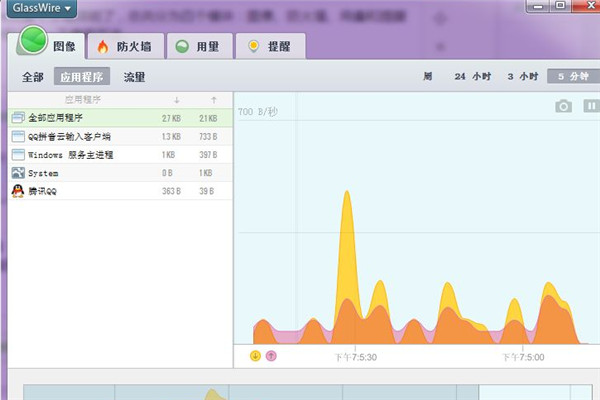The height and width of the screenshot is (400, 600).
Task: Minimize the GlassWire window
Action: (538, 6)
